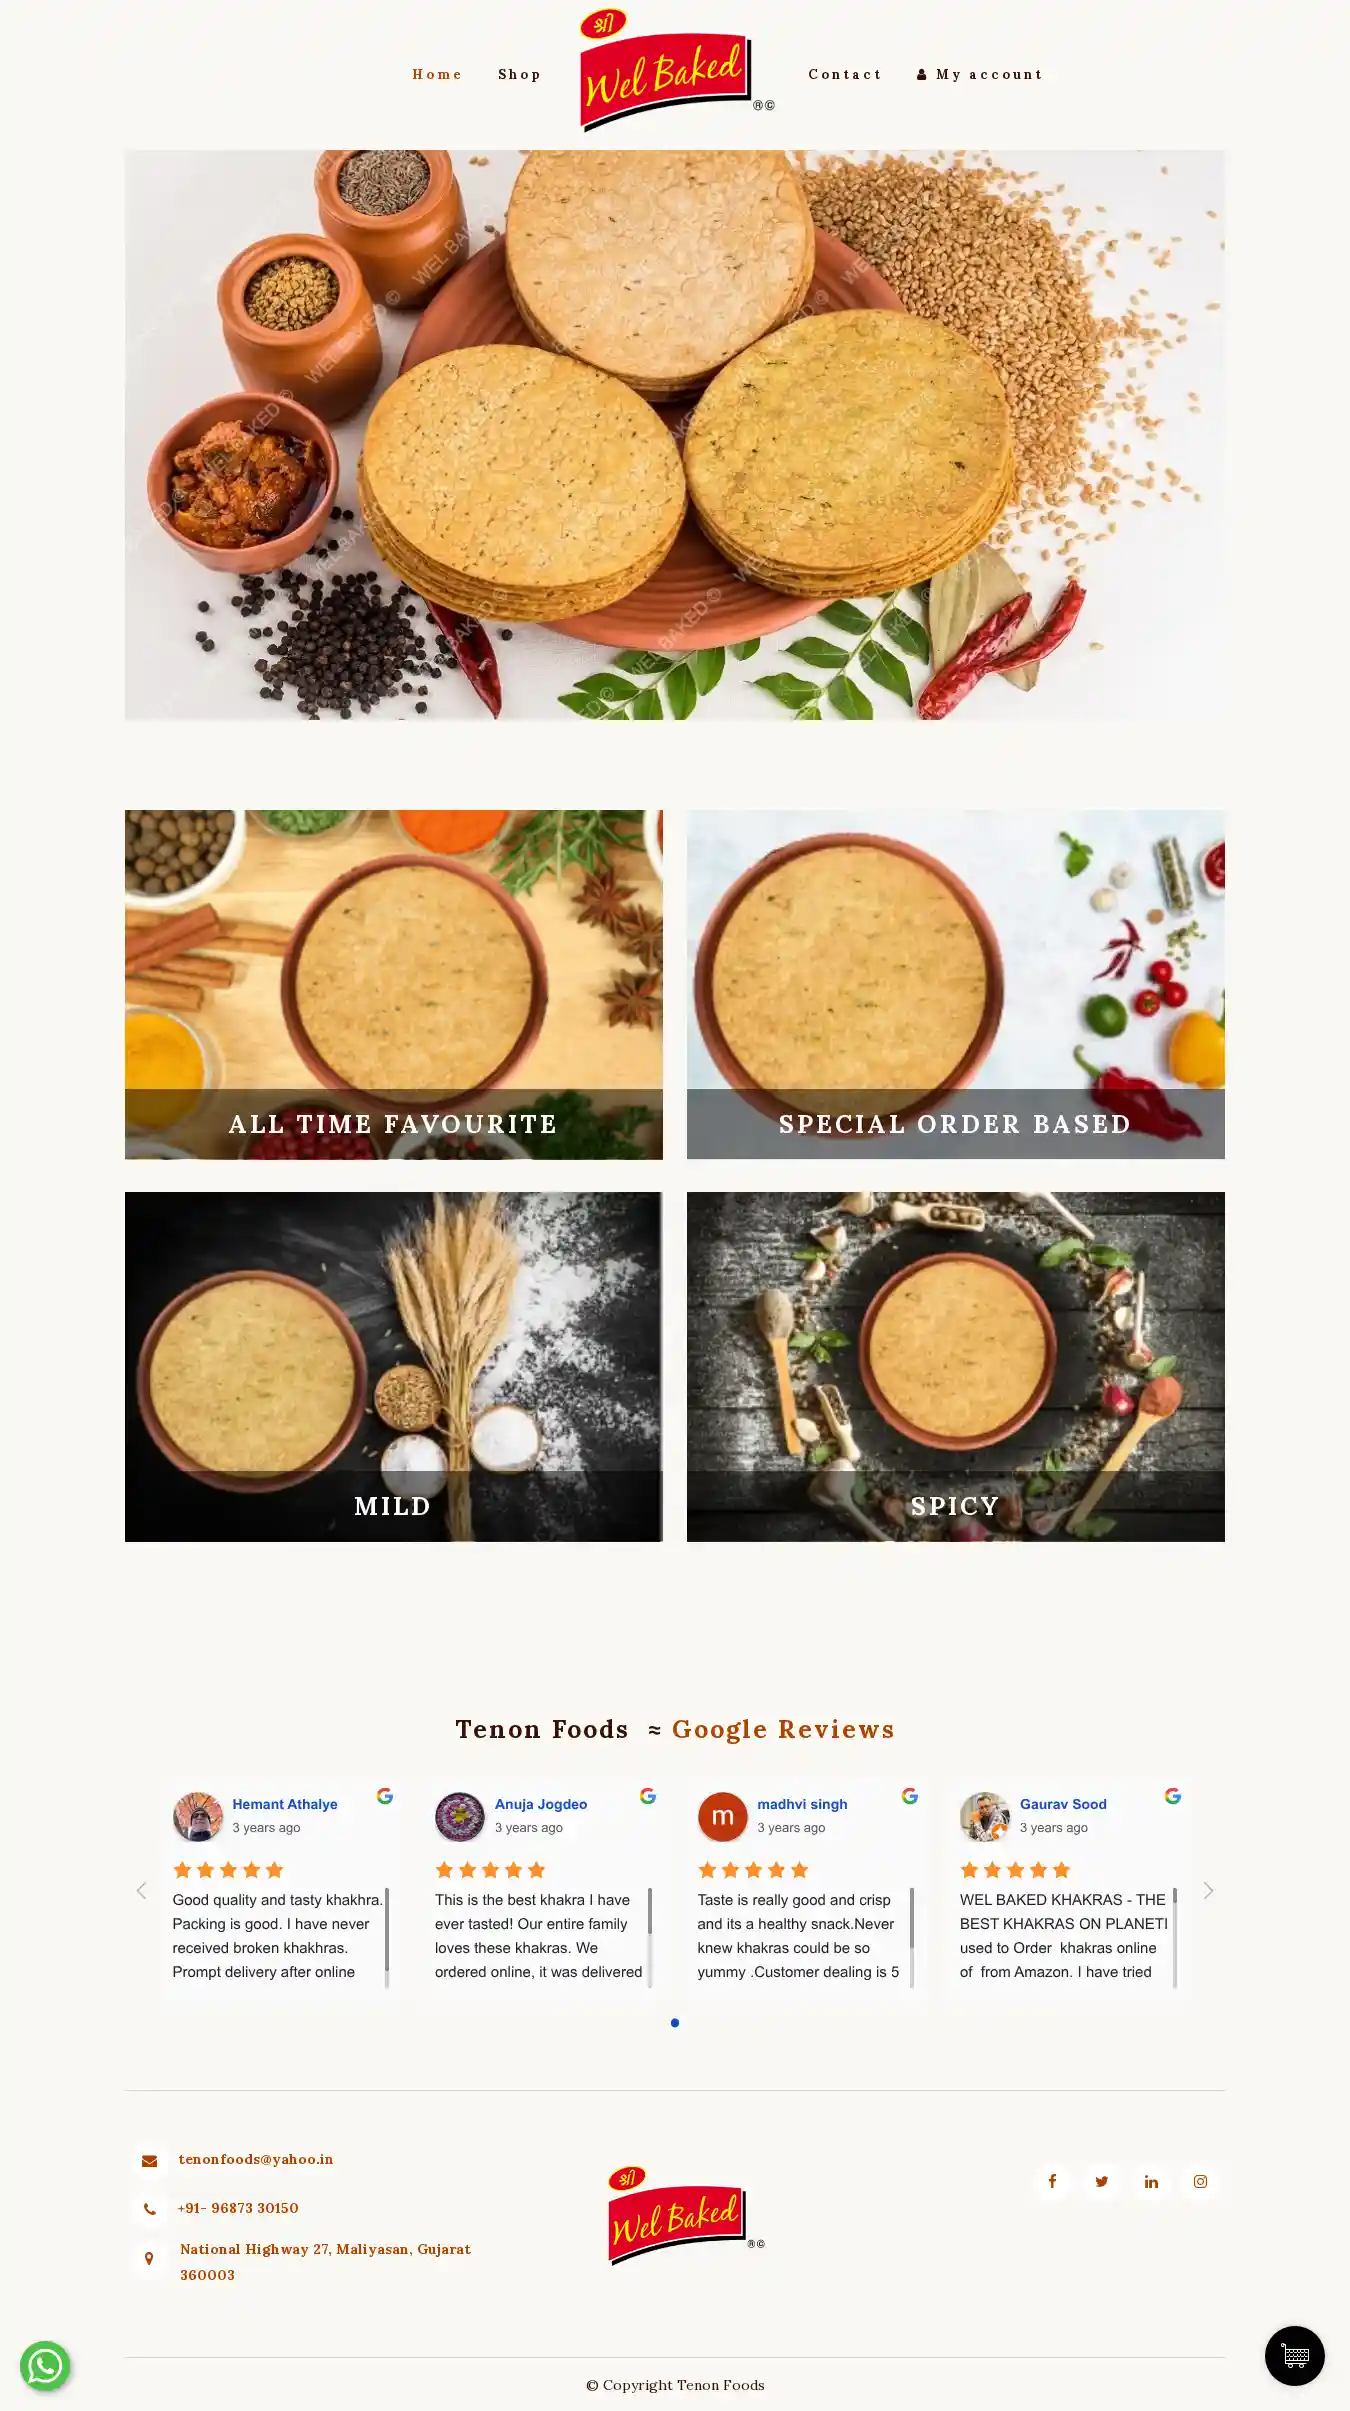Show previous Google reviews with left arrow
Image resolution: width=1350 pixels, height=2411 pixels.
pos(141,1890)
